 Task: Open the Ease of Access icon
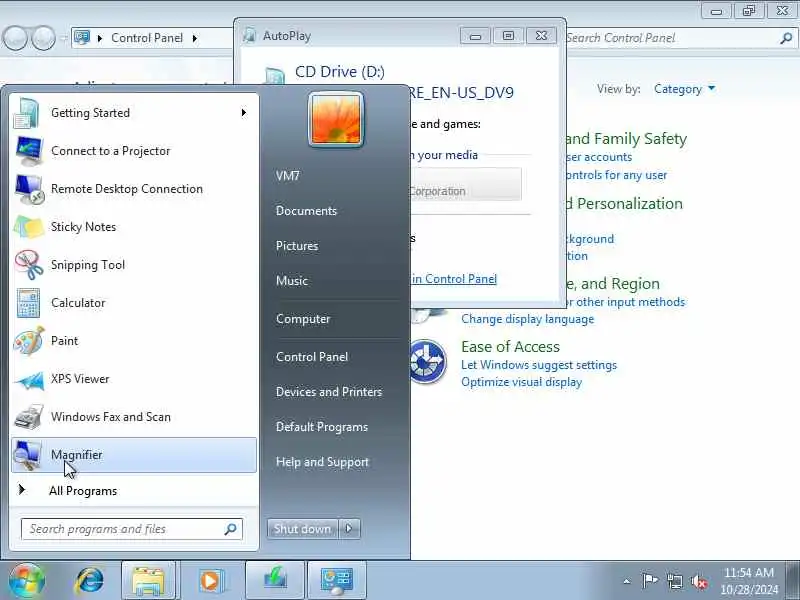[x=428, y=362]
